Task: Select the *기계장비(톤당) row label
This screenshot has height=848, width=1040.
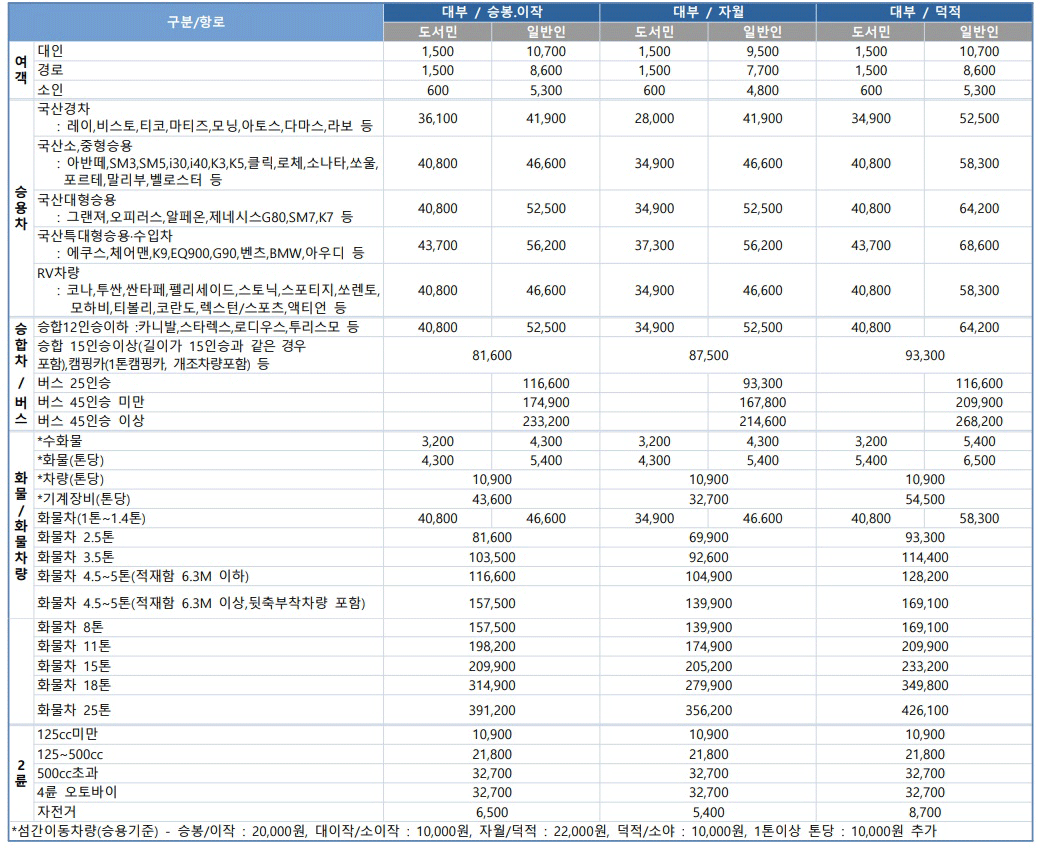Action: [x=84, y=499]
